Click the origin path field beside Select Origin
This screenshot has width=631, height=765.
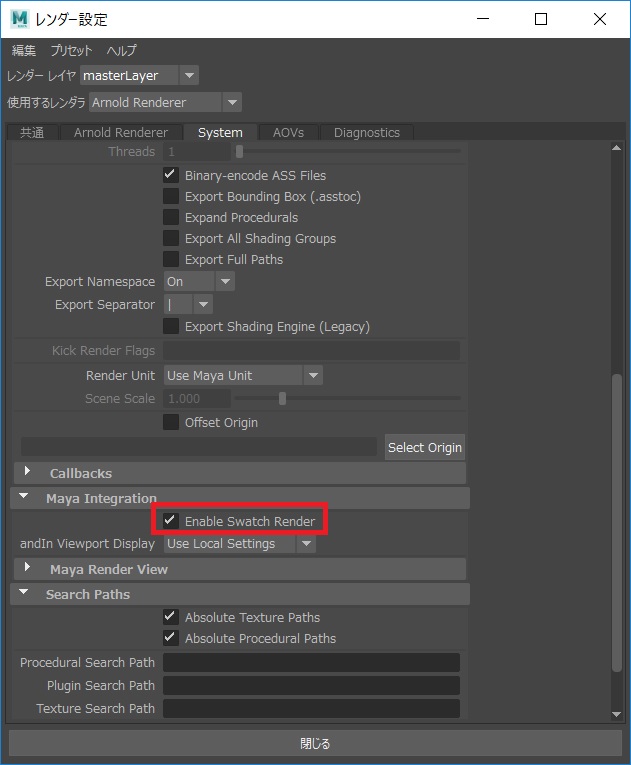199,447
